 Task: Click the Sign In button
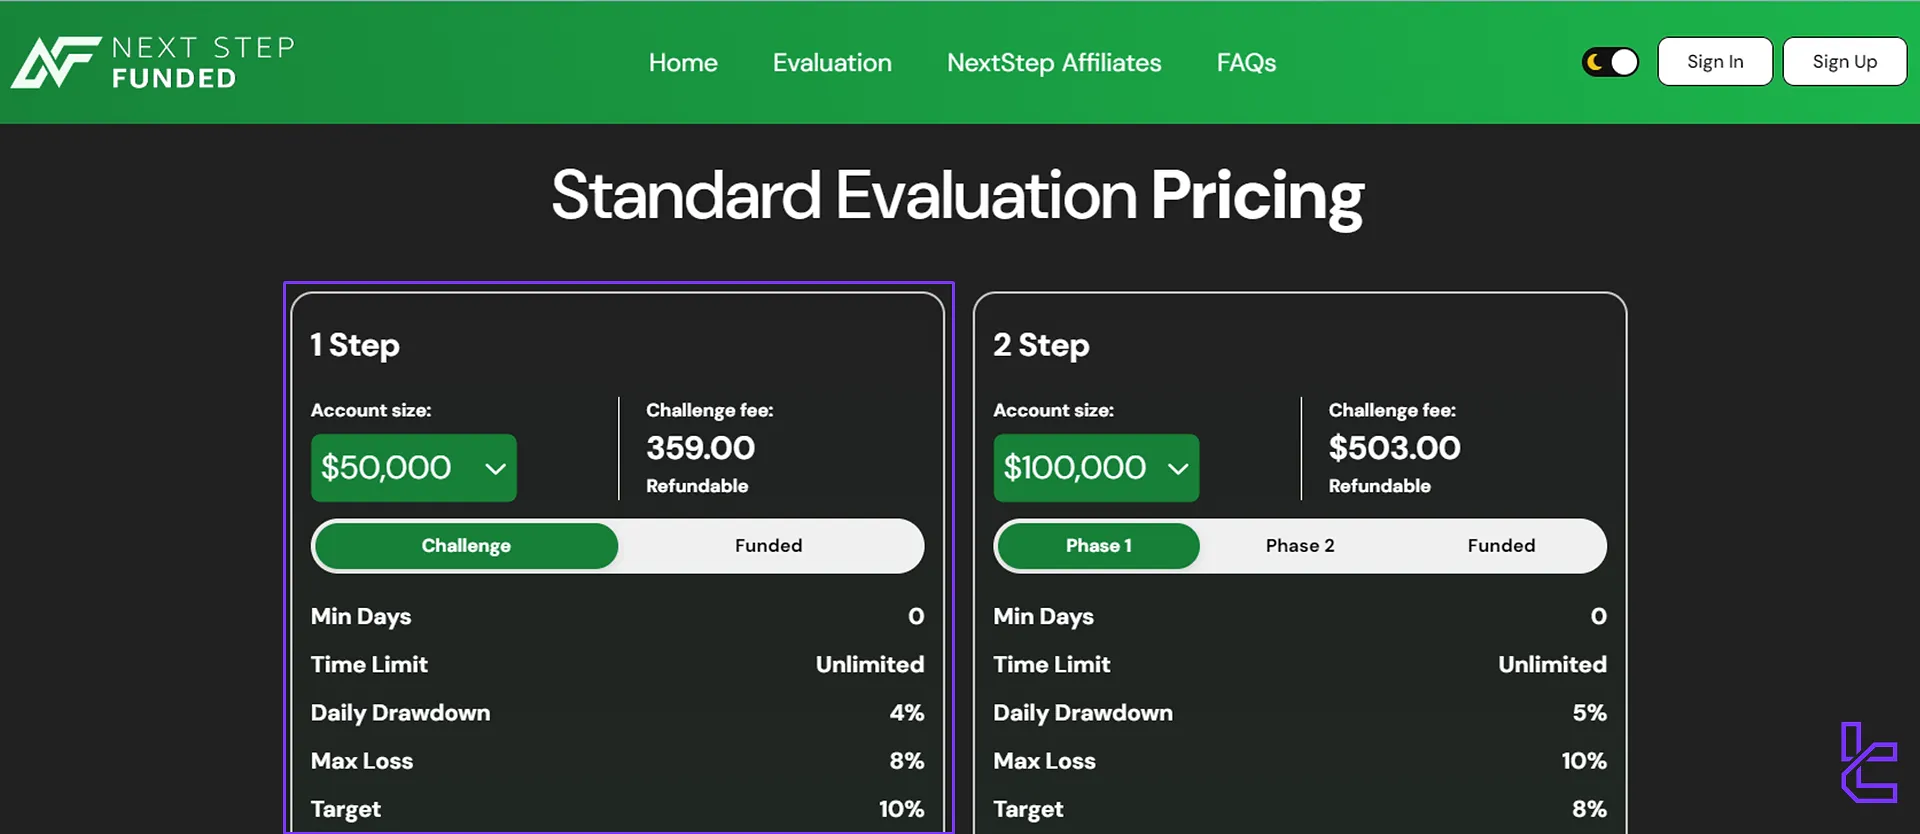pyautogui.click(x=1714, y=61)
